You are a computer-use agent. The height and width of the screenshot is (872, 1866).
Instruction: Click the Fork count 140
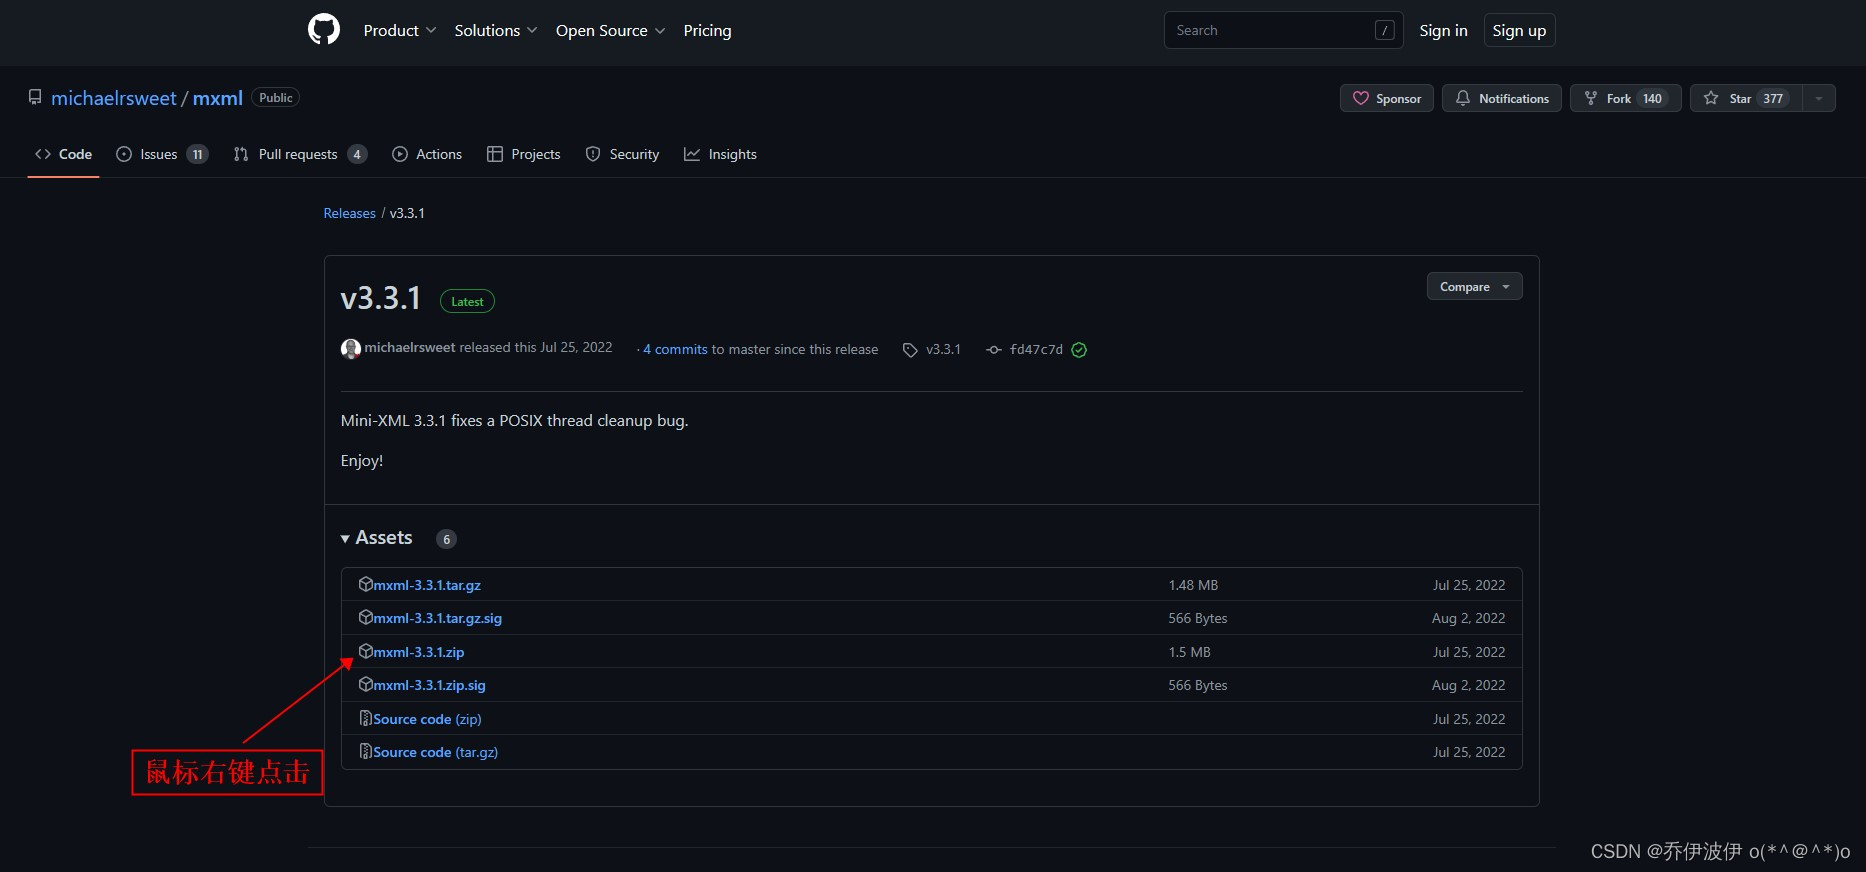(1652, 98)
